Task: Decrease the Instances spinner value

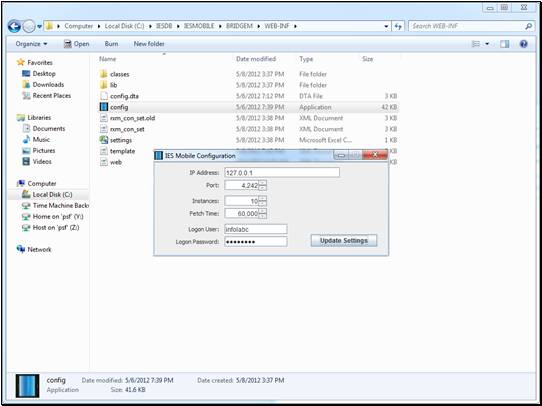Action: 263,203
